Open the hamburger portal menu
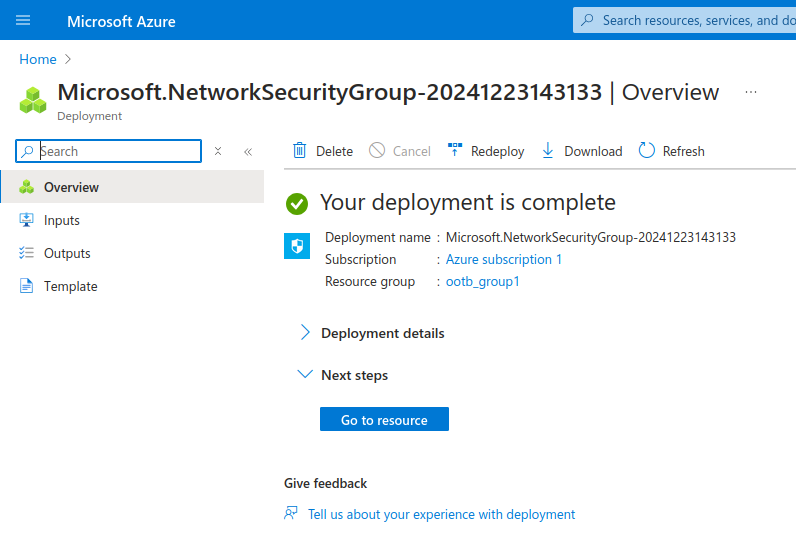The width and height of the screenshot is (796, 555). pos(23,20)
